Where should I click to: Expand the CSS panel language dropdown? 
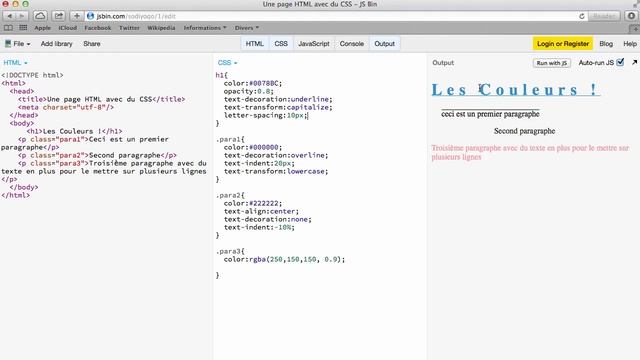227,63
